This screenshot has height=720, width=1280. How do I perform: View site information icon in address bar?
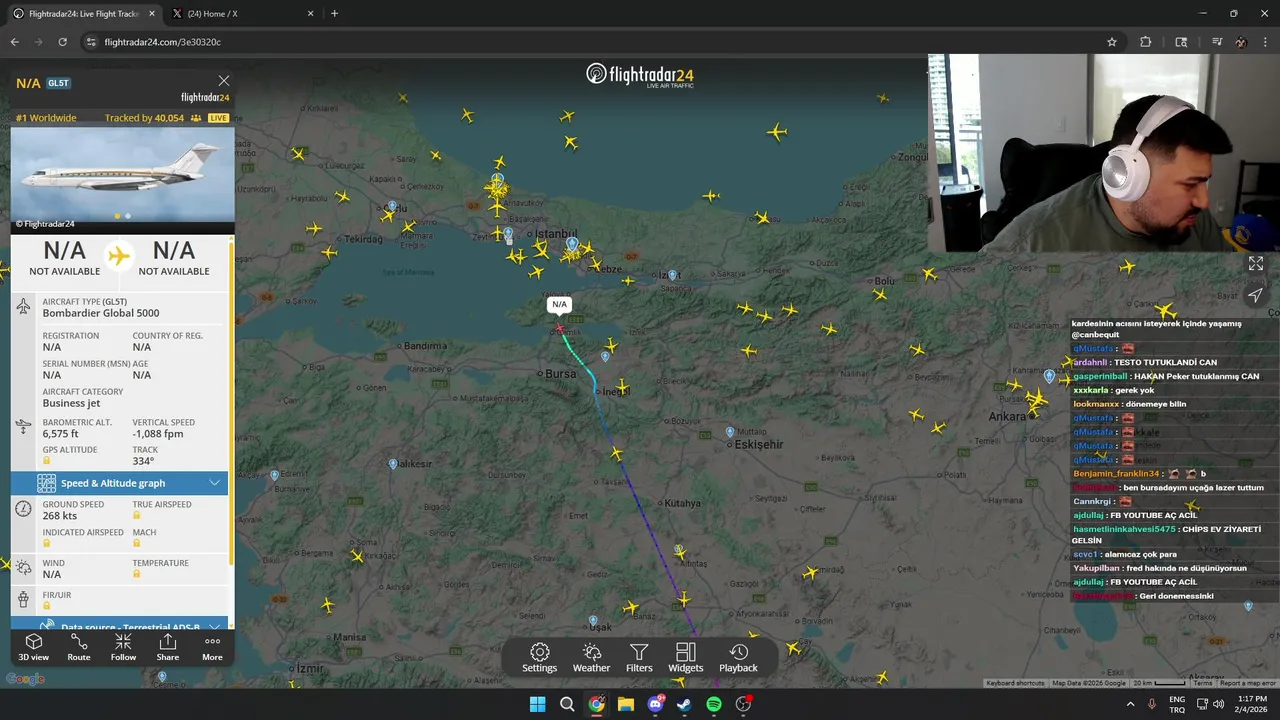(91, 42)
